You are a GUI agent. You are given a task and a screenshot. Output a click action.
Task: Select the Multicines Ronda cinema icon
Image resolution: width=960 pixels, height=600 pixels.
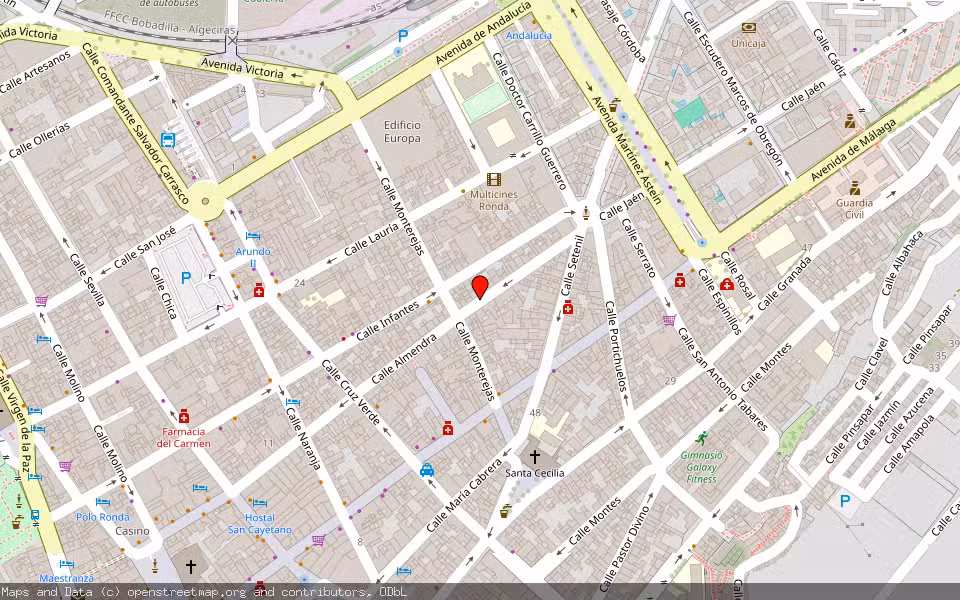[494, 179]
